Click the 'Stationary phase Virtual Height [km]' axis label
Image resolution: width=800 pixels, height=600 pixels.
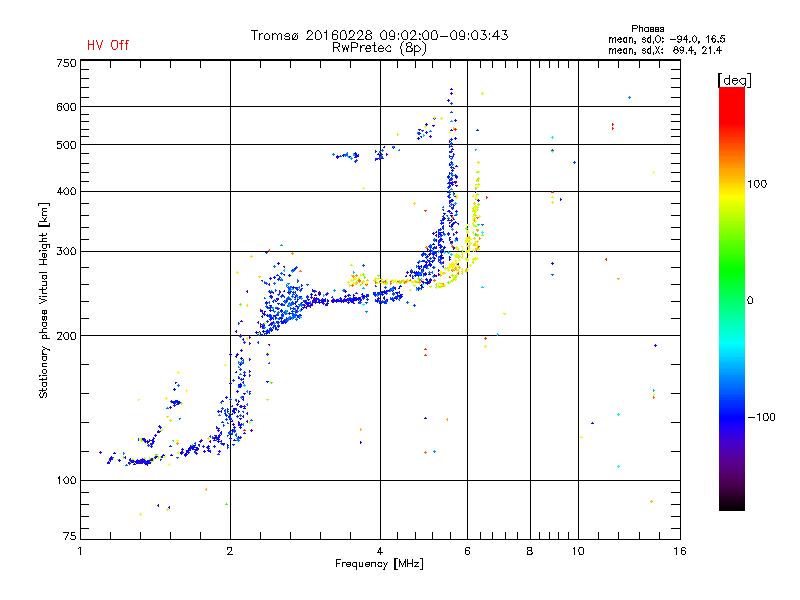[44, 301]
